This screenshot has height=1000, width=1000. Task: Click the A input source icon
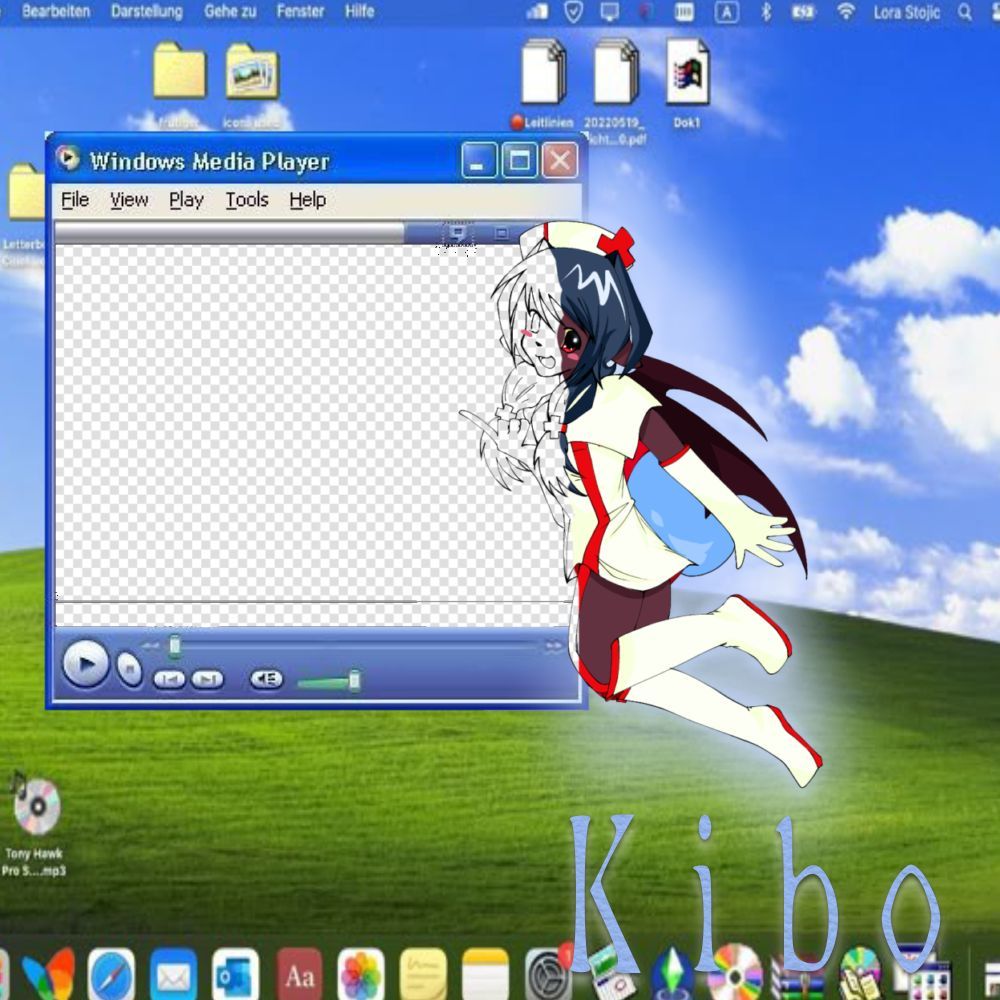[x=726, y=11]
